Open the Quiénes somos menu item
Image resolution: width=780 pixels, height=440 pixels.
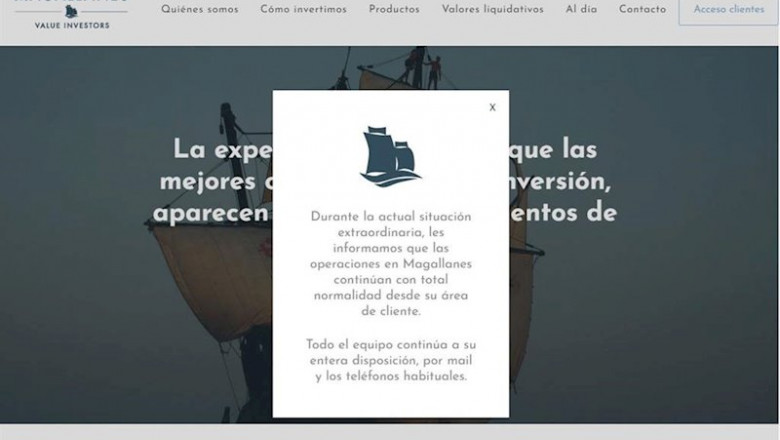(x=199, y=9)
